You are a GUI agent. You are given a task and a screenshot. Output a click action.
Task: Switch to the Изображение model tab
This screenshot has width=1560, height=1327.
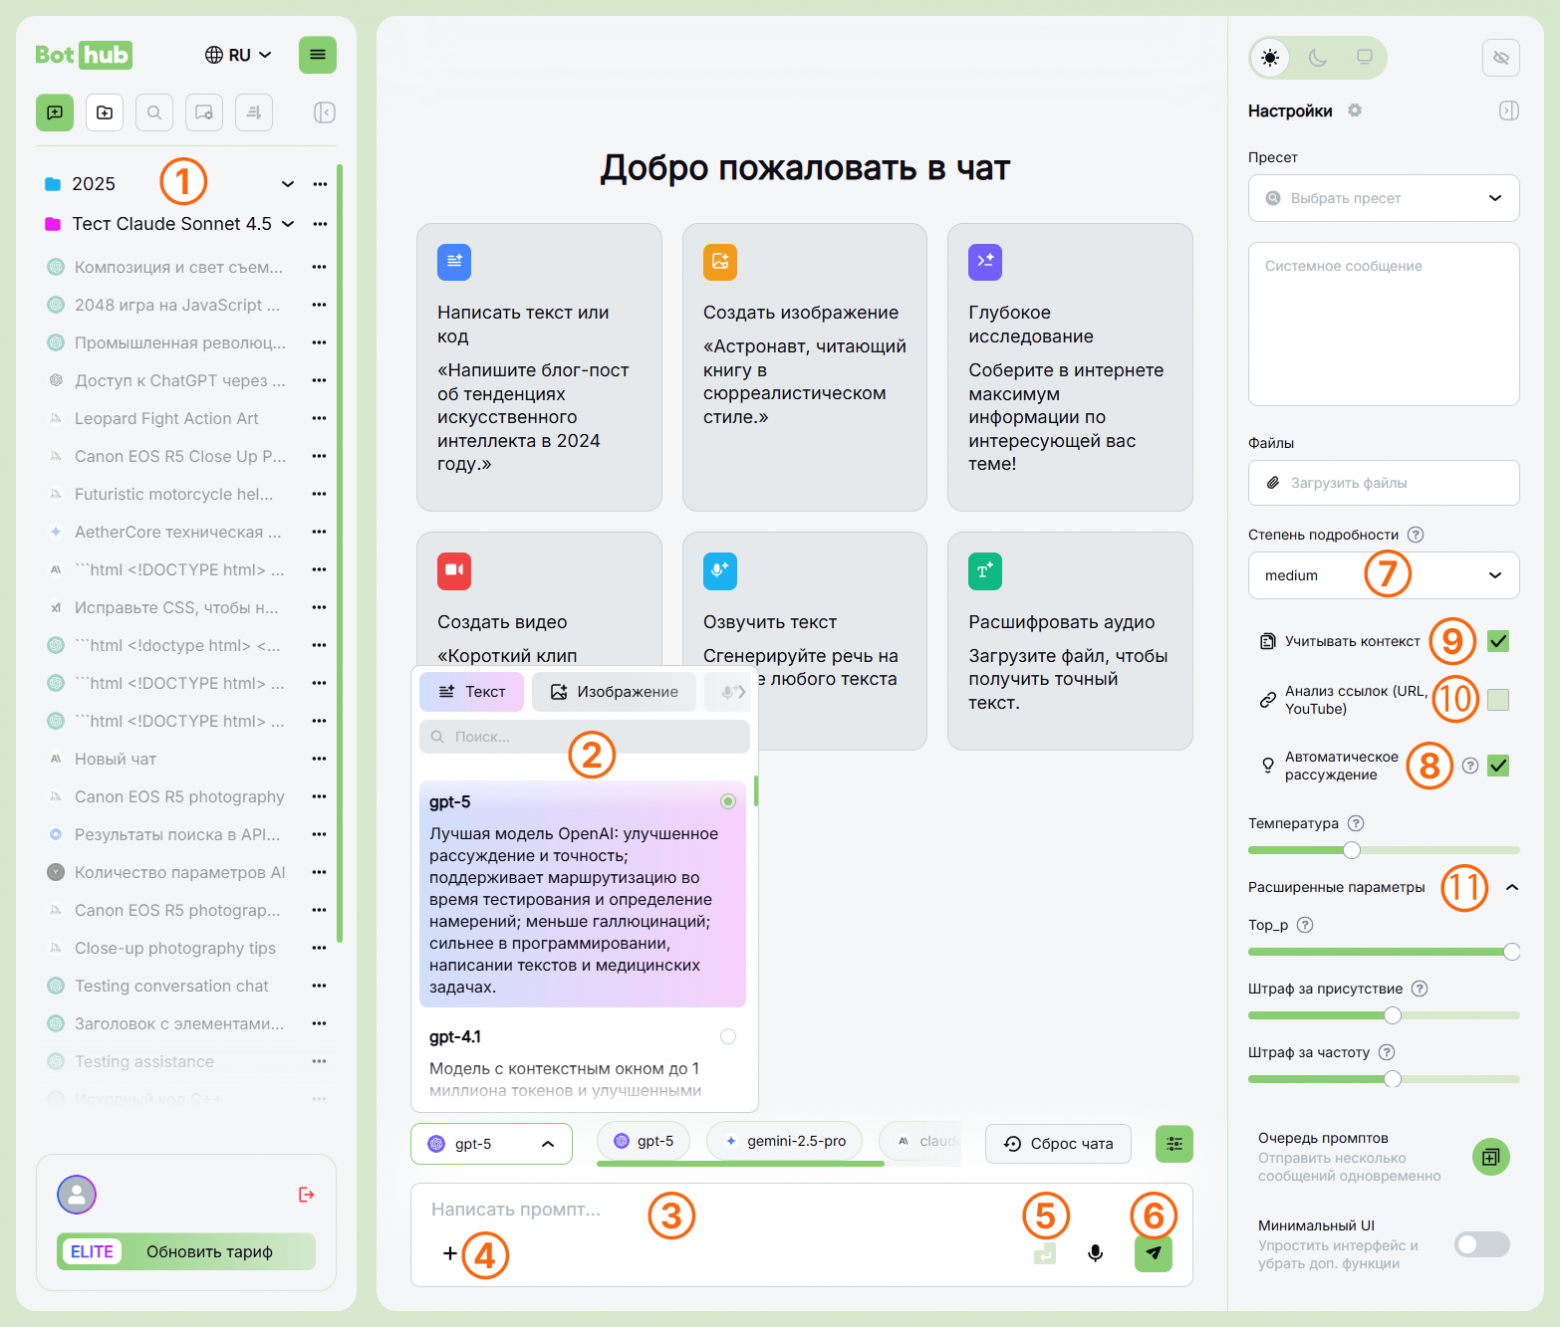point(614,692)
